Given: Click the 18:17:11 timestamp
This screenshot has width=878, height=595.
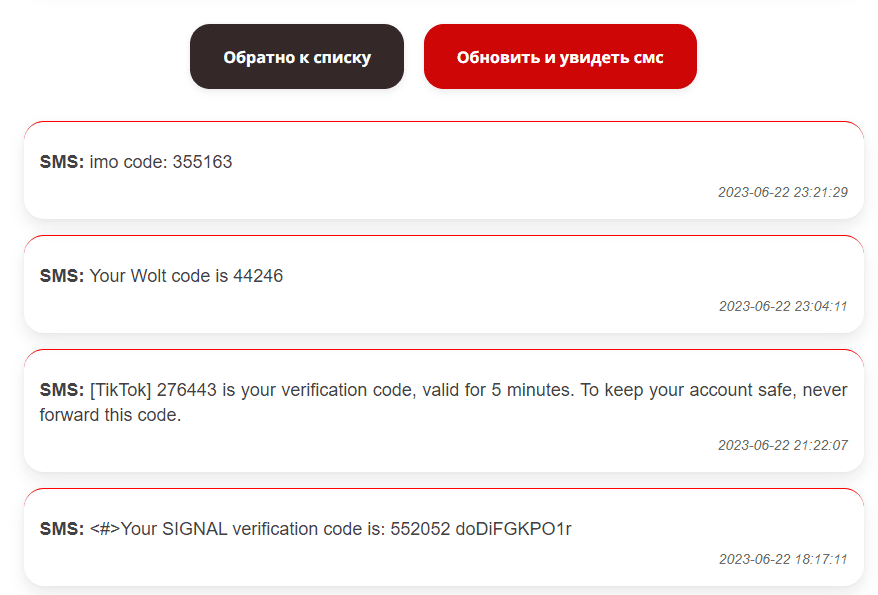Looking at the screenshot, I should 783,559.
